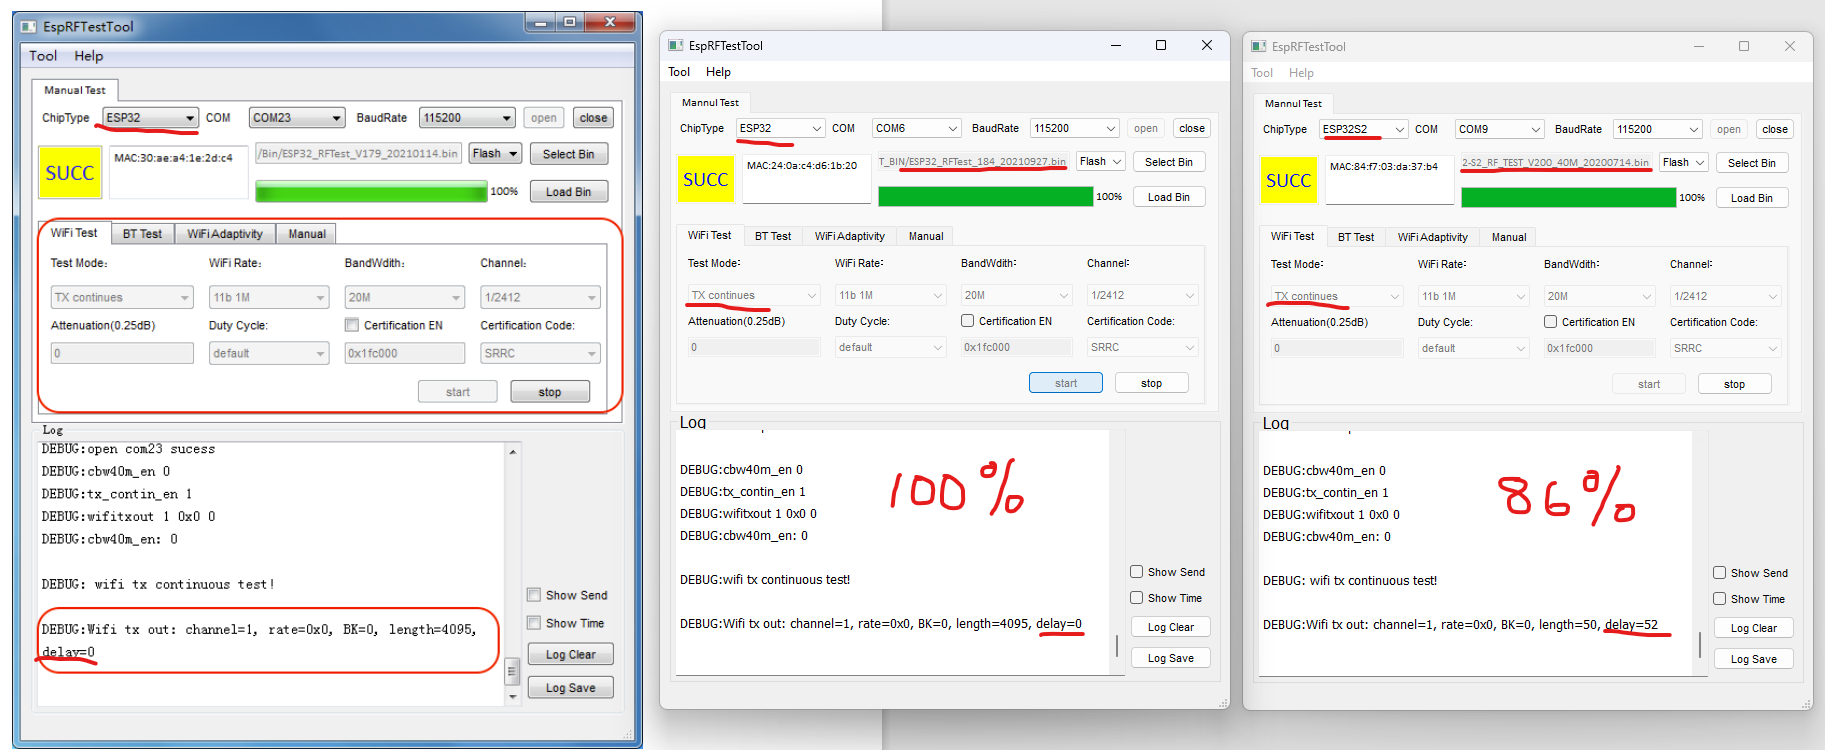Click Load Bin in COM6 window
The width and height of the screenshot is (1825, 750).
point(1169,197)
